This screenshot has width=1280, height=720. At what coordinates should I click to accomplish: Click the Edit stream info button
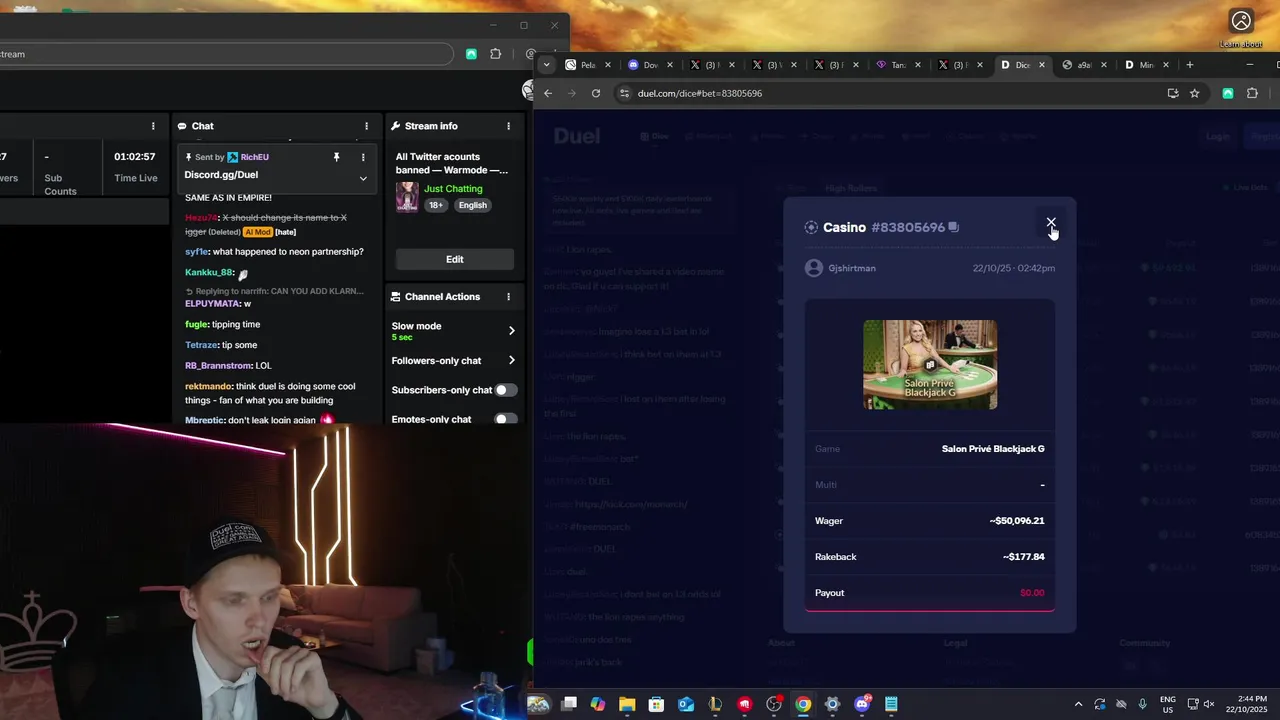point(455,259)
